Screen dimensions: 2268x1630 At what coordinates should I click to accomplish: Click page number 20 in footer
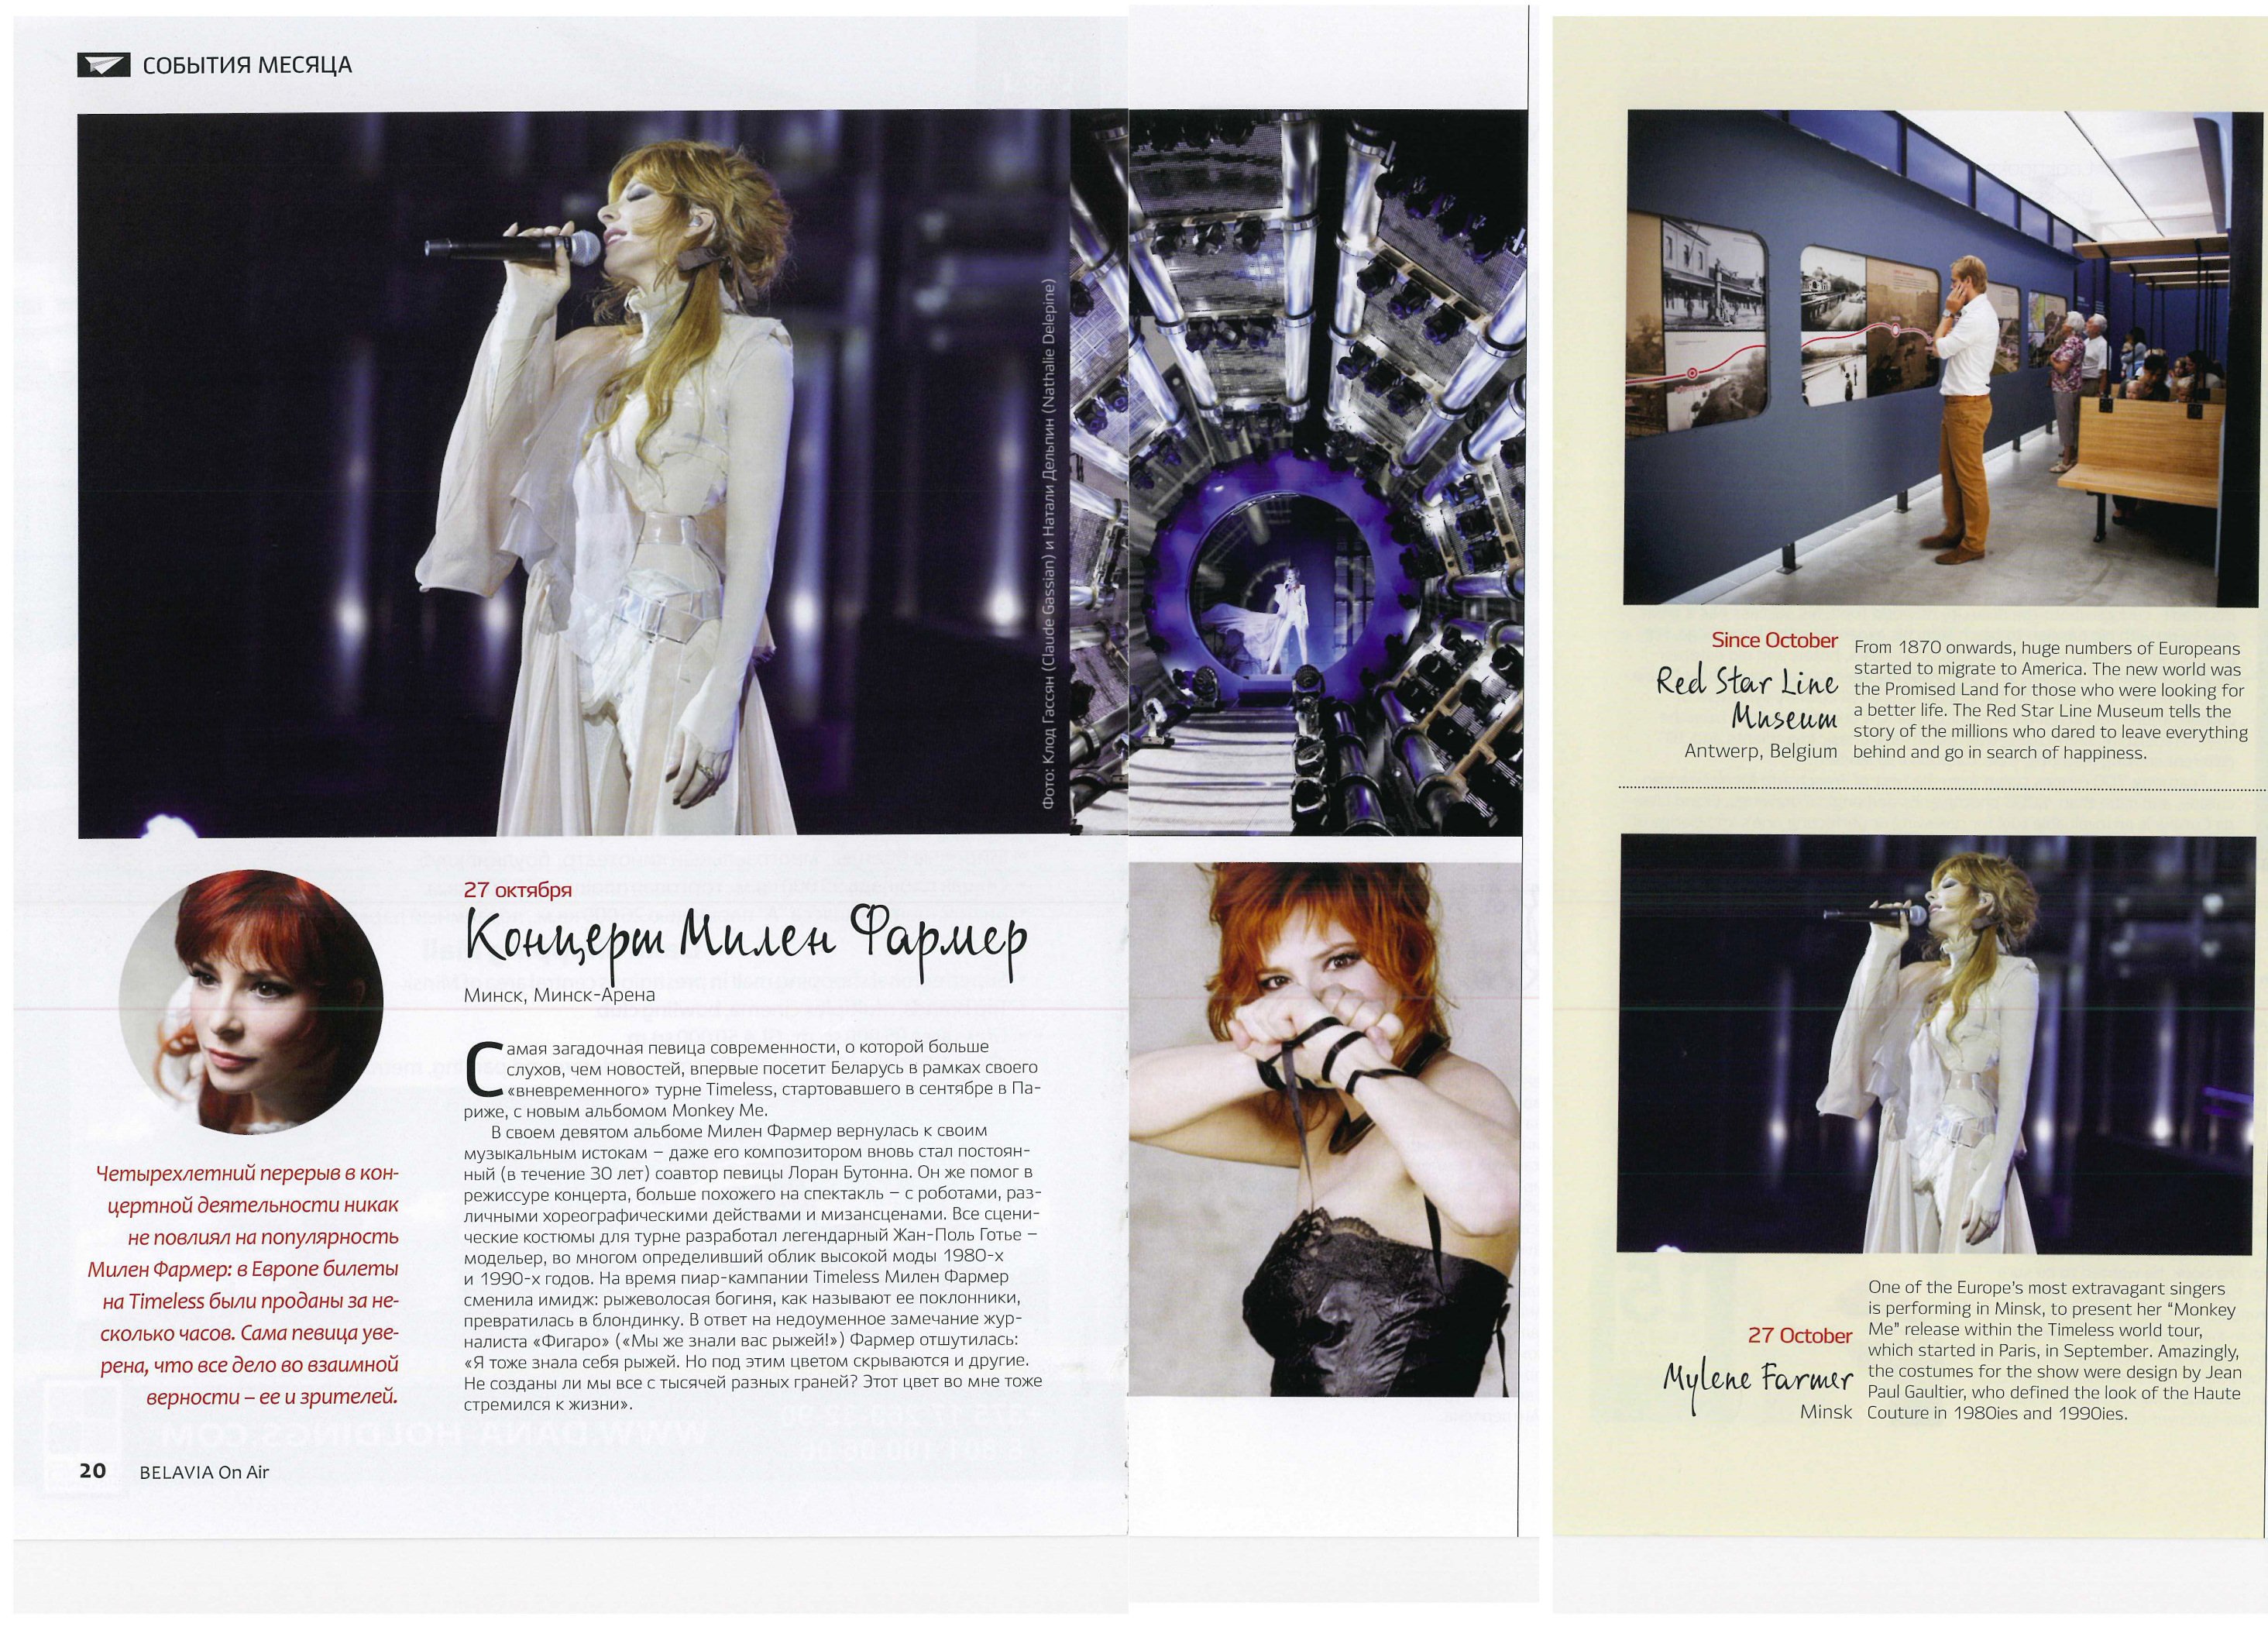92,1471
